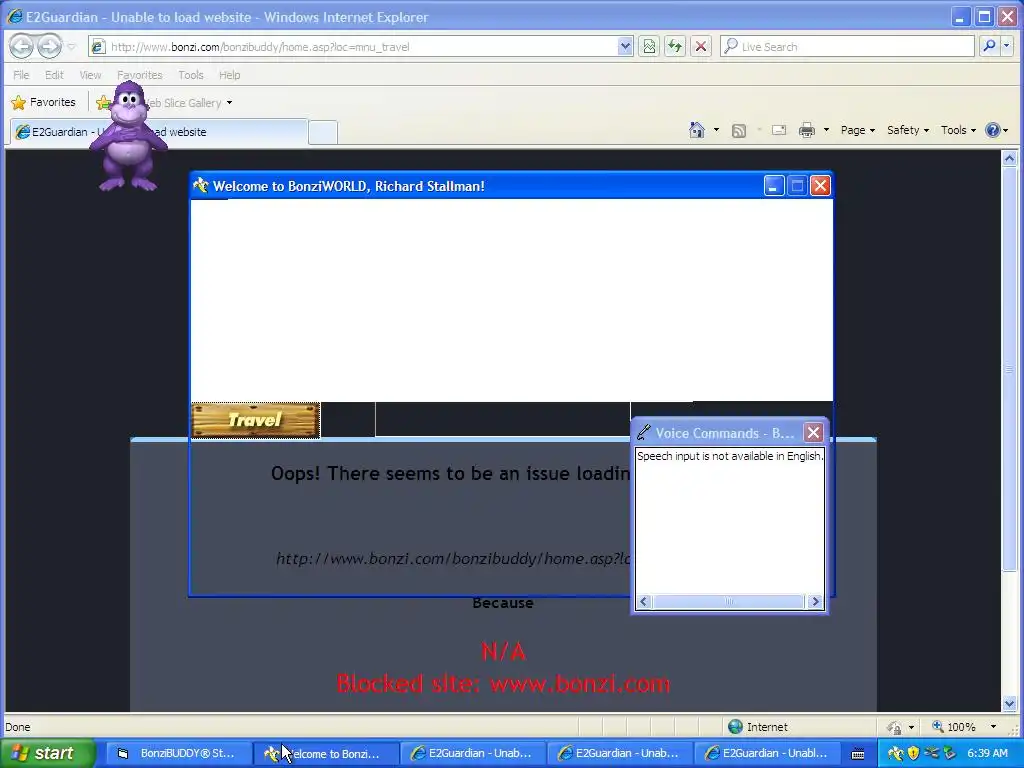Click the 6:39 AM clock
Screen dimensions: 1024x768
coord(987,753)
